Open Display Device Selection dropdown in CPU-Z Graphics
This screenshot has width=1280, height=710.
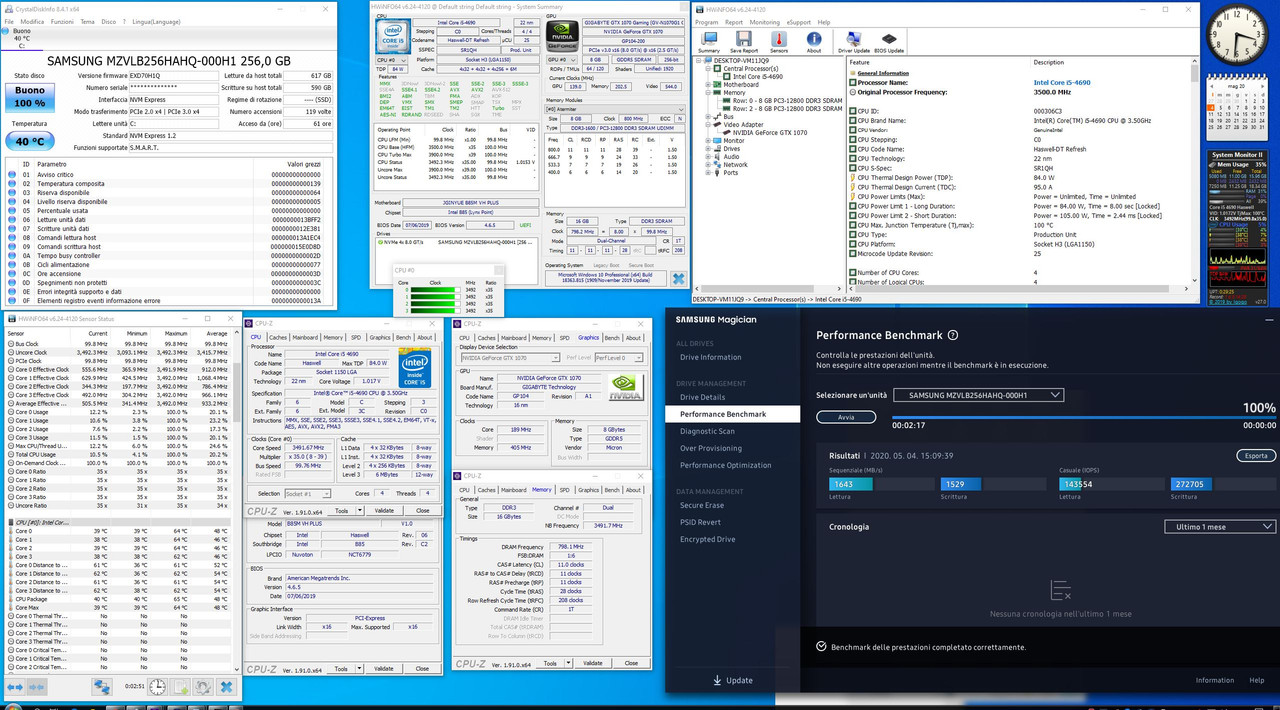pyautogui.click(x=510, y=357)
